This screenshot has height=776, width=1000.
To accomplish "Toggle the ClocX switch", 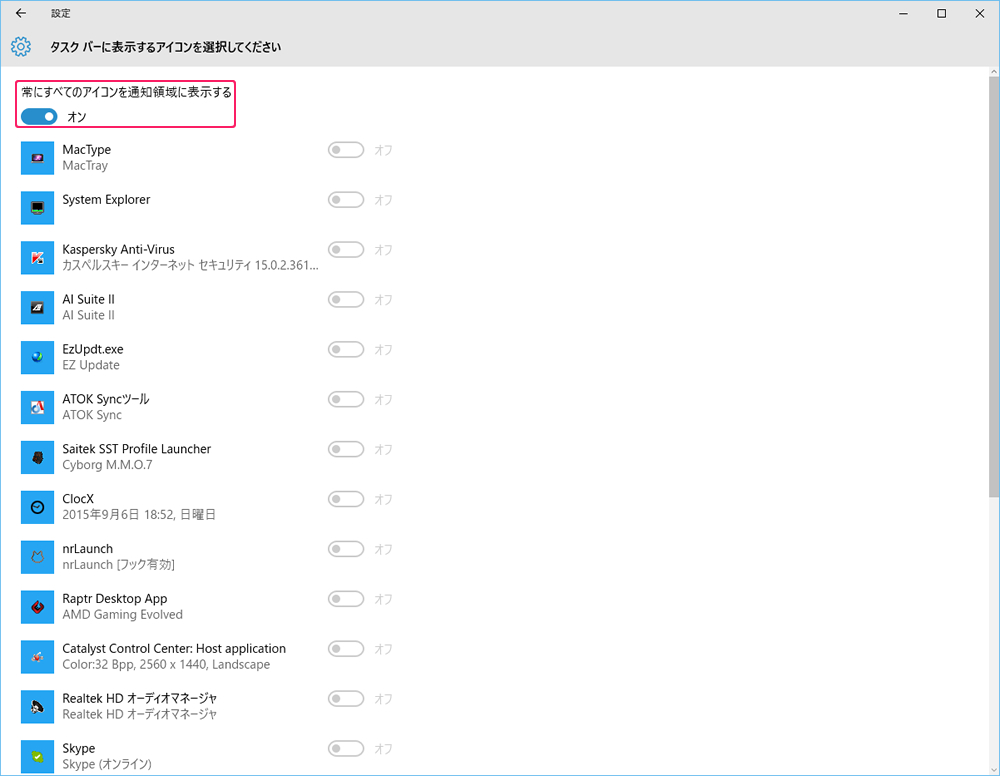I will 346,499.
